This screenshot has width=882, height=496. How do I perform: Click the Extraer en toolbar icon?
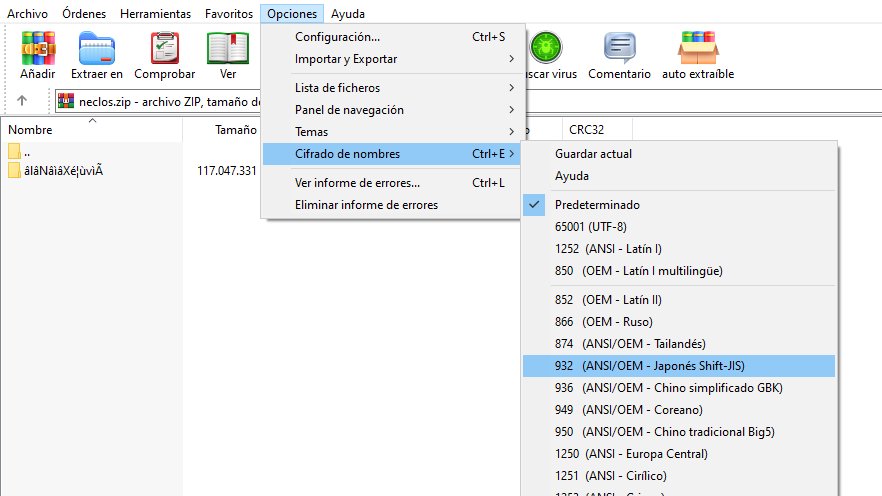pos(97,48)
